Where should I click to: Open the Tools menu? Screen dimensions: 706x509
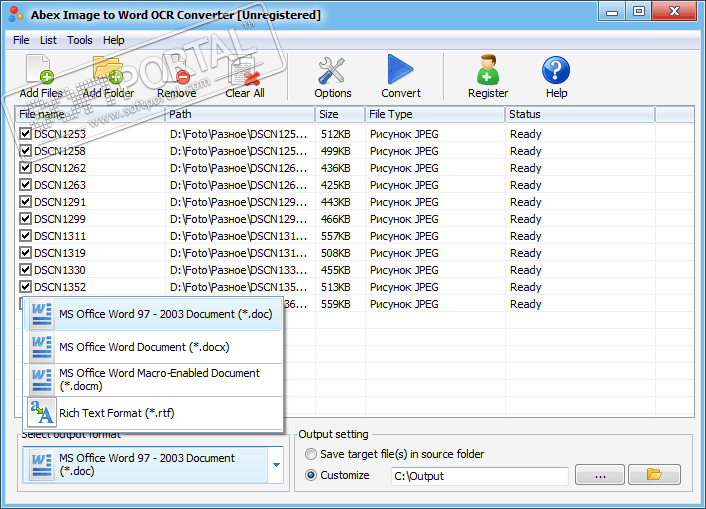pyautogui.click(x=80, y=40)
